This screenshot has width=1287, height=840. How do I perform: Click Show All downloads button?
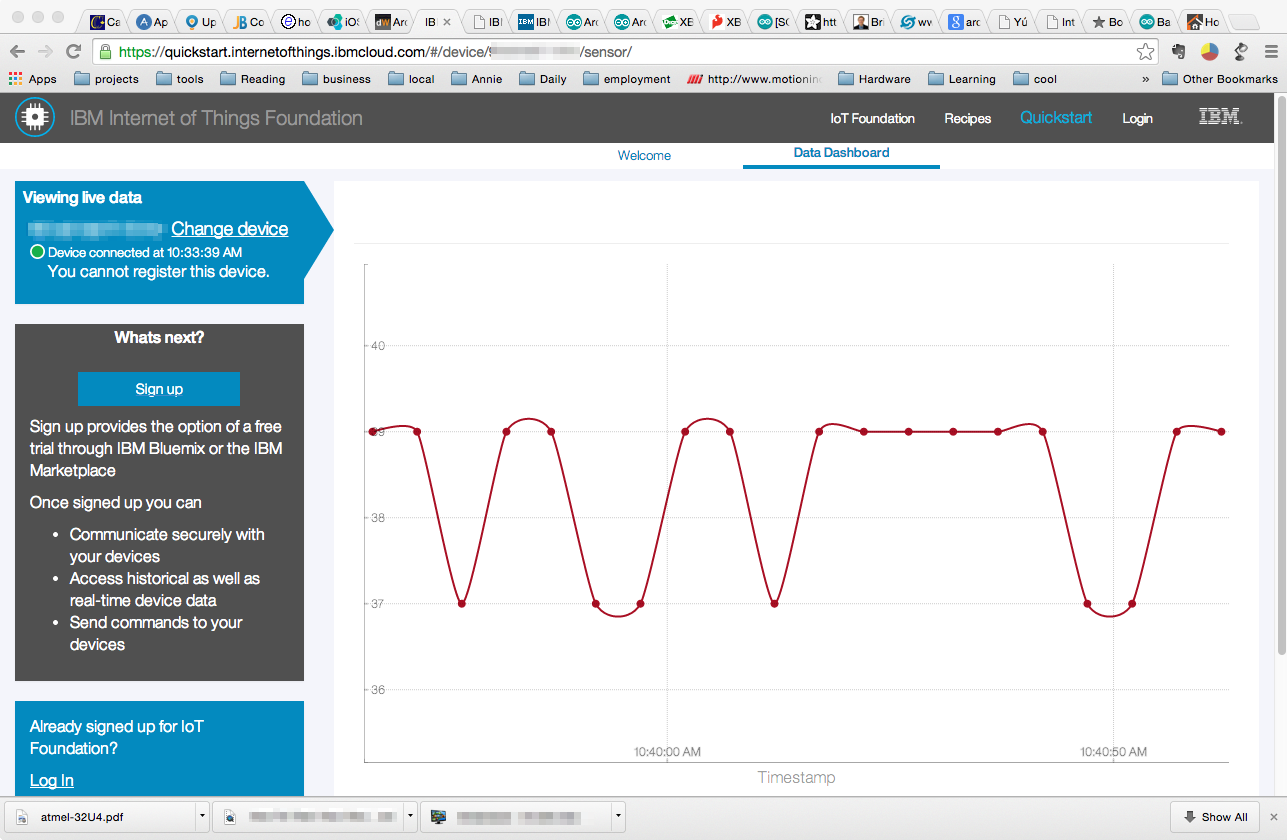pos(1215,817)
